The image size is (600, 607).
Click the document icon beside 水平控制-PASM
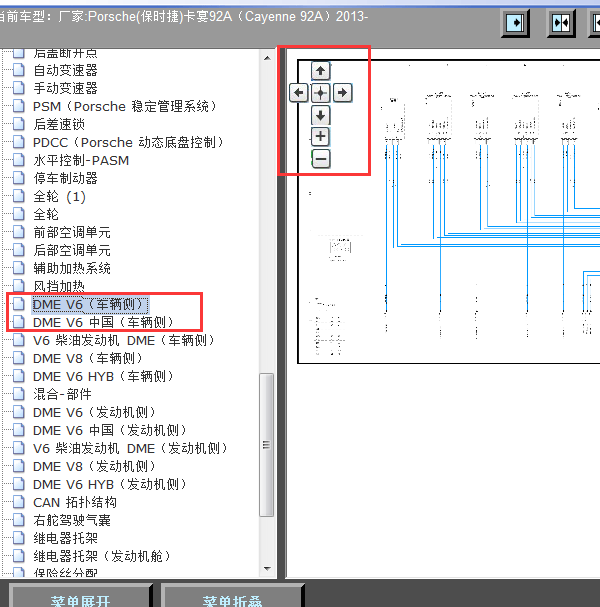(x=19, y=160)
